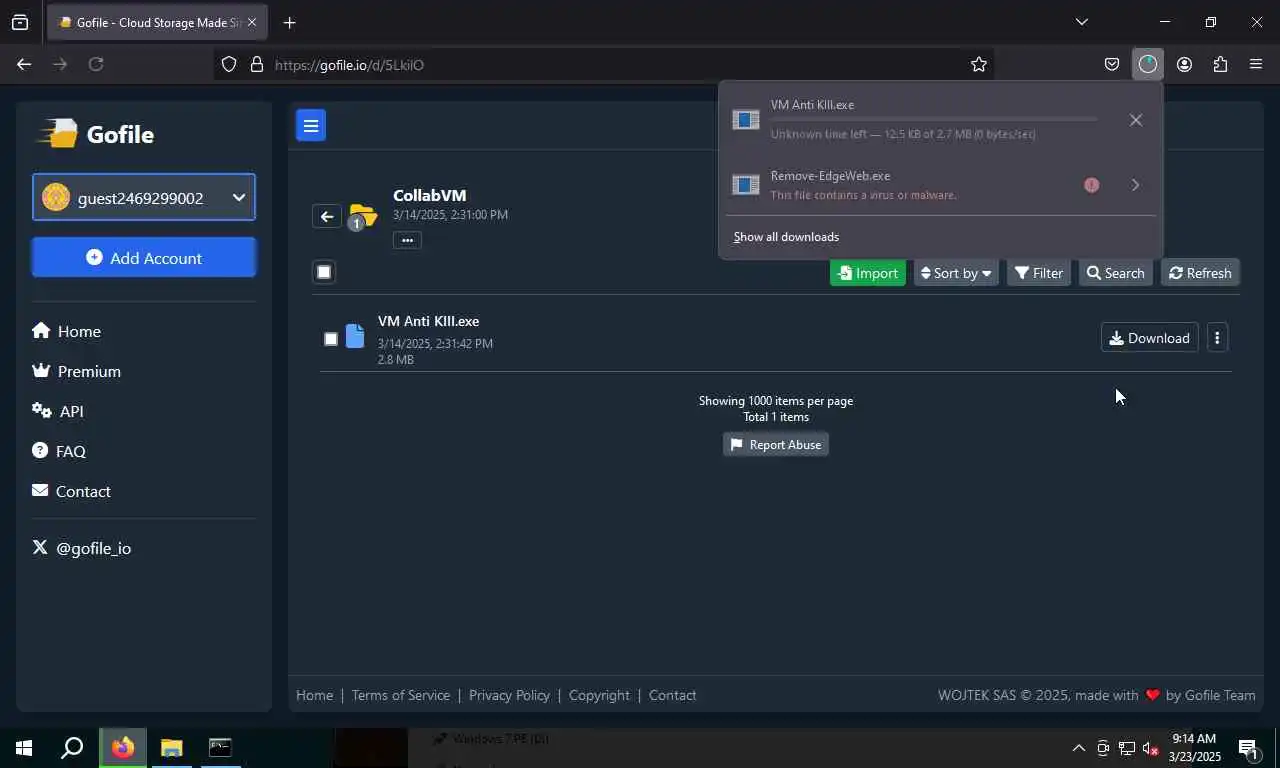Open the Firefox account icon
The image size is (1280, 768).
(1184, 64)
